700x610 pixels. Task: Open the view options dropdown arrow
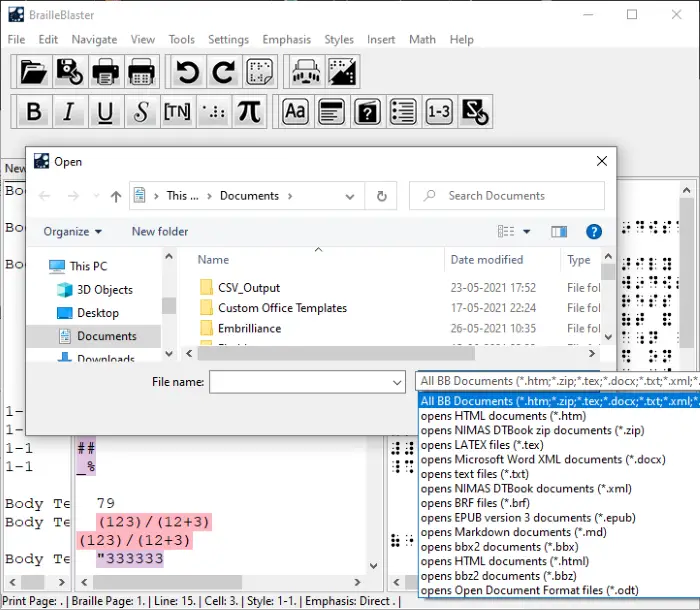click(527, 231)
